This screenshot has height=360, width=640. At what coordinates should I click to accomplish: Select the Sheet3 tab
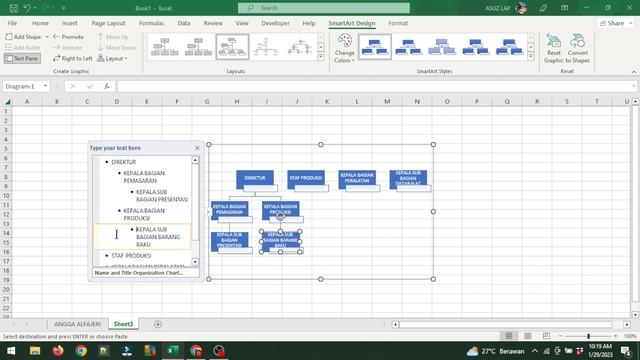(123, 324)
